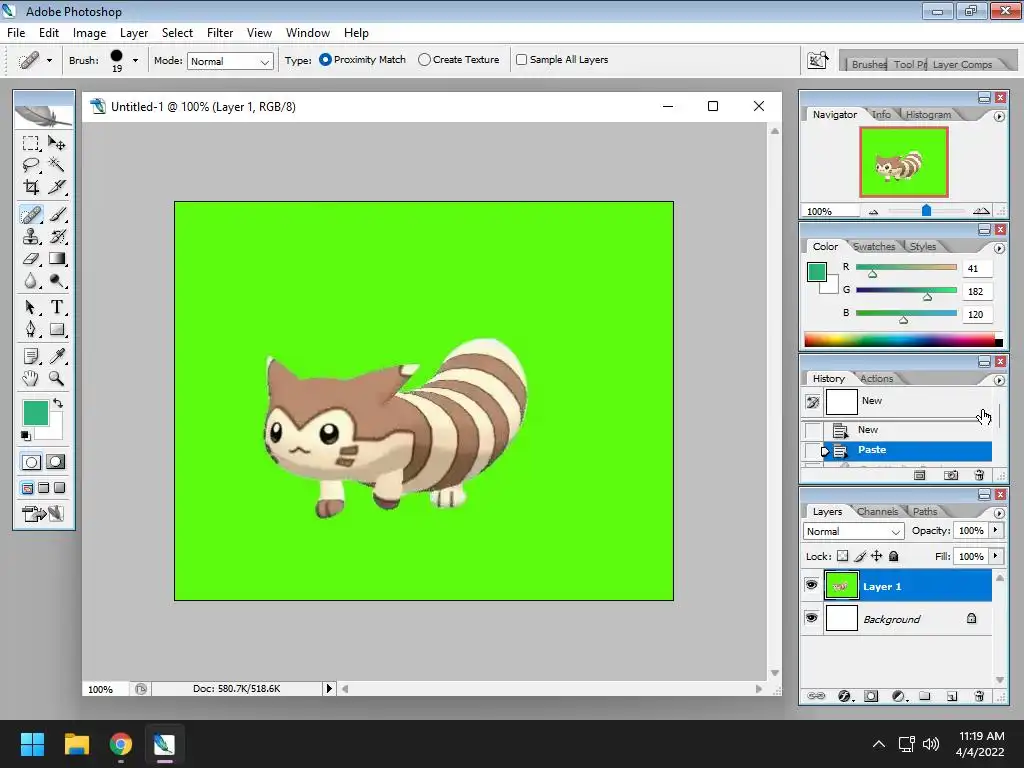Select the Notes tool
The height and width of the screenshot is (768, 1024).
click(x=30, y=356)
